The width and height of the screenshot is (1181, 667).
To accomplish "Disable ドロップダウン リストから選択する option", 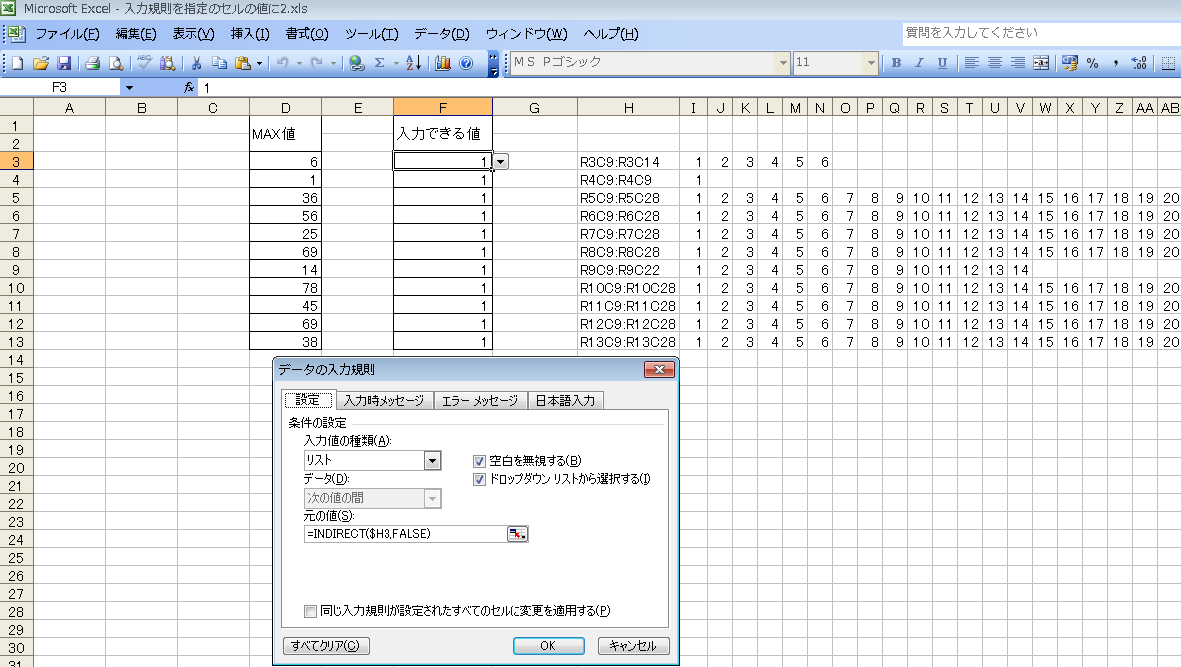I will [478, 479].
